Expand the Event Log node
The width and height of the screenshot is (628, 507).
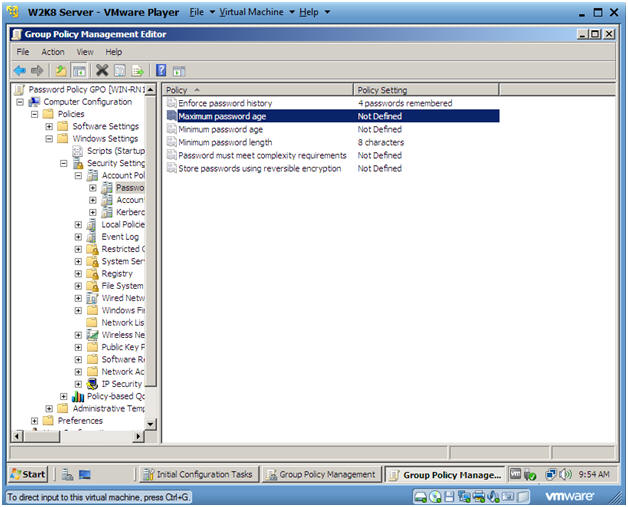click(x=78, y=237)
